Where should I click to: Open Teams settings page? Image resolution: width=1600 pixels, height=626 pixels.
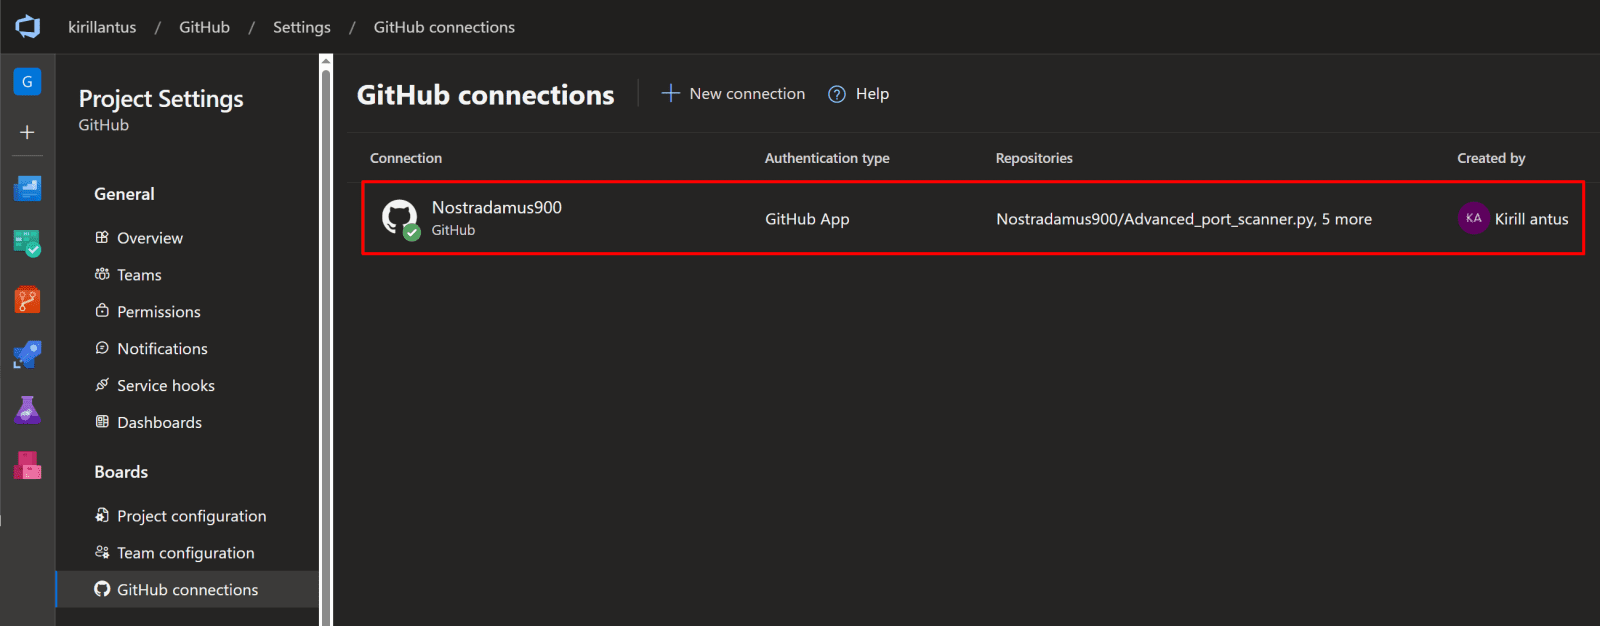point(139,275)
